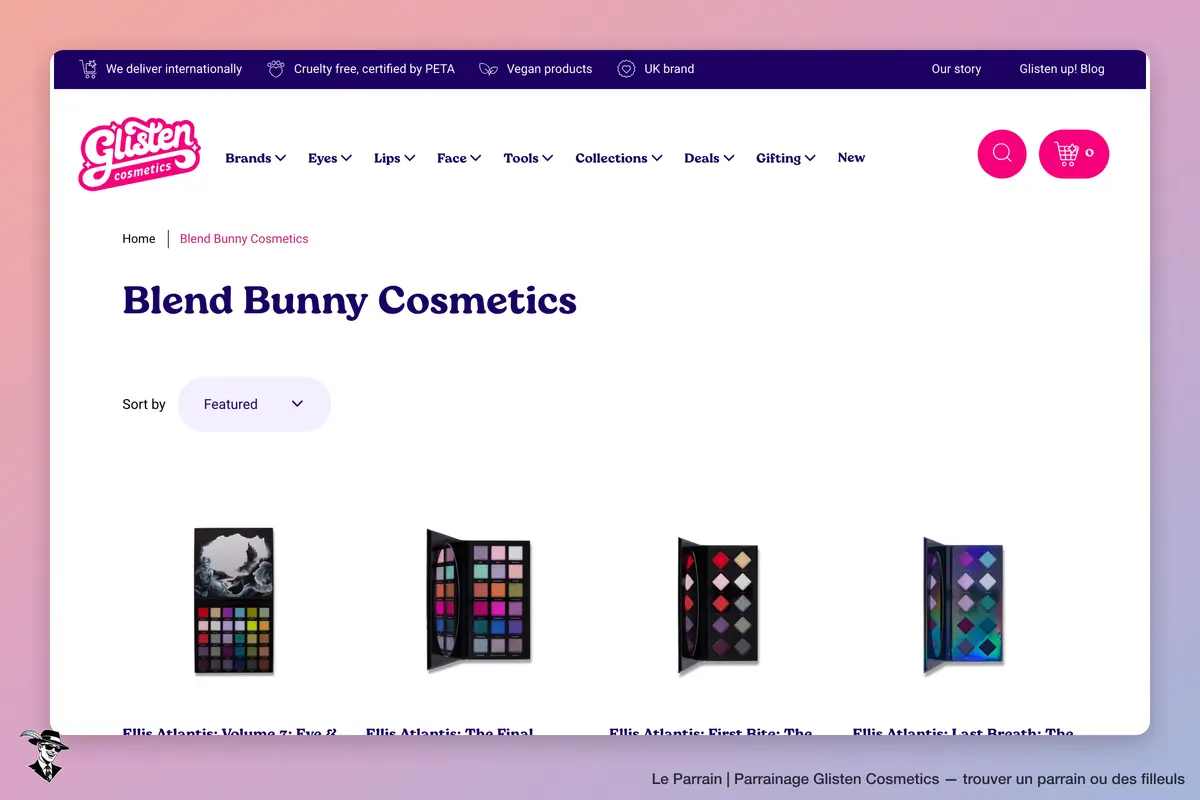
Task: Expand the Eyes menu
Action: click(x=330, y=158)
